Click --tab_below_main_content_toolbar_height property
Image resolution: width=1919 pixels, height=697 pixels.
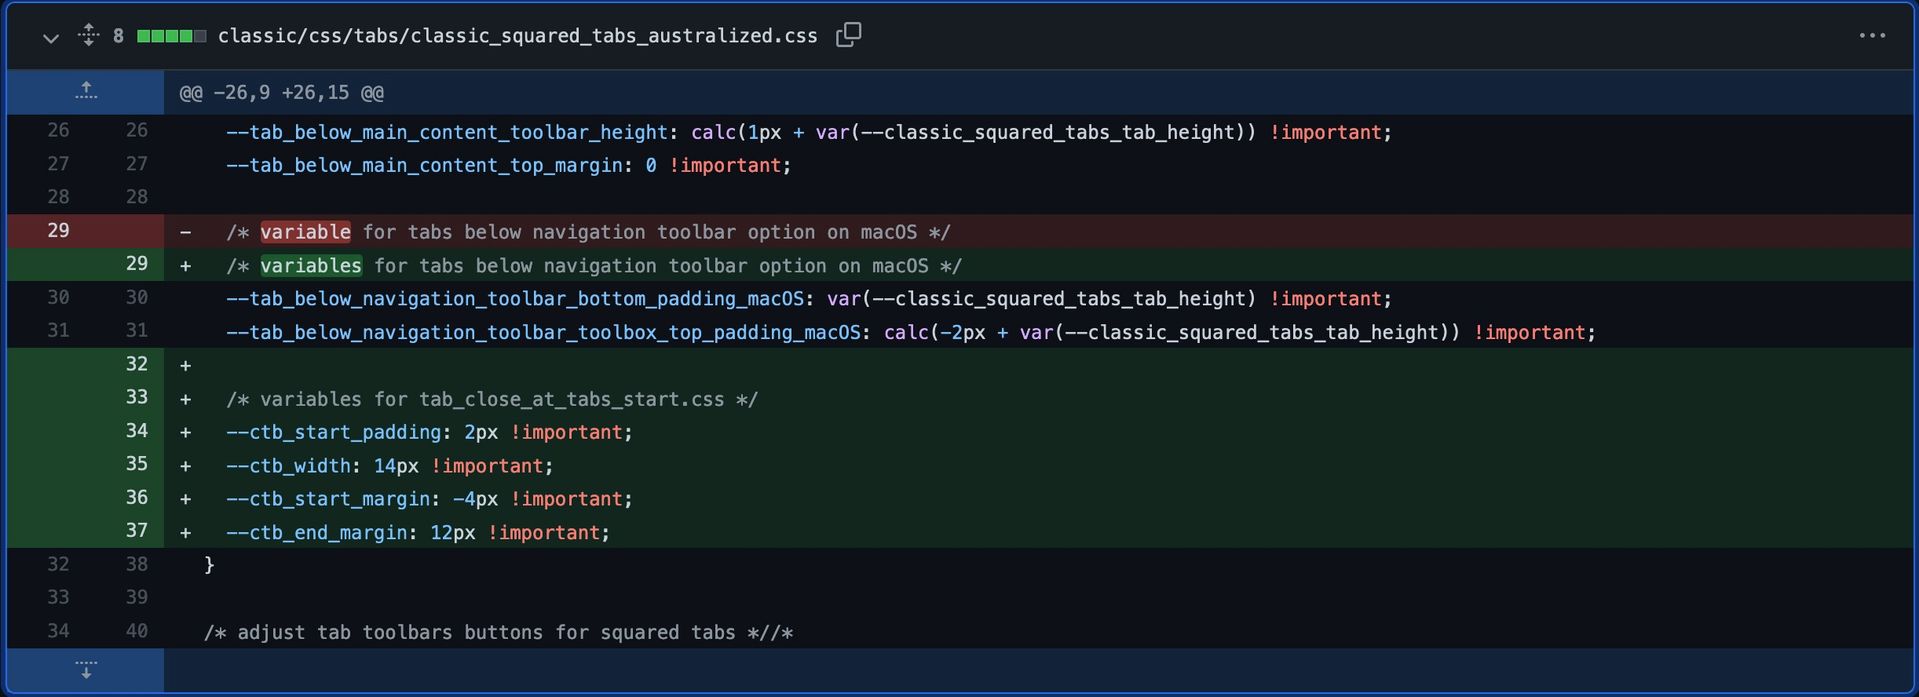click(446, 132)
